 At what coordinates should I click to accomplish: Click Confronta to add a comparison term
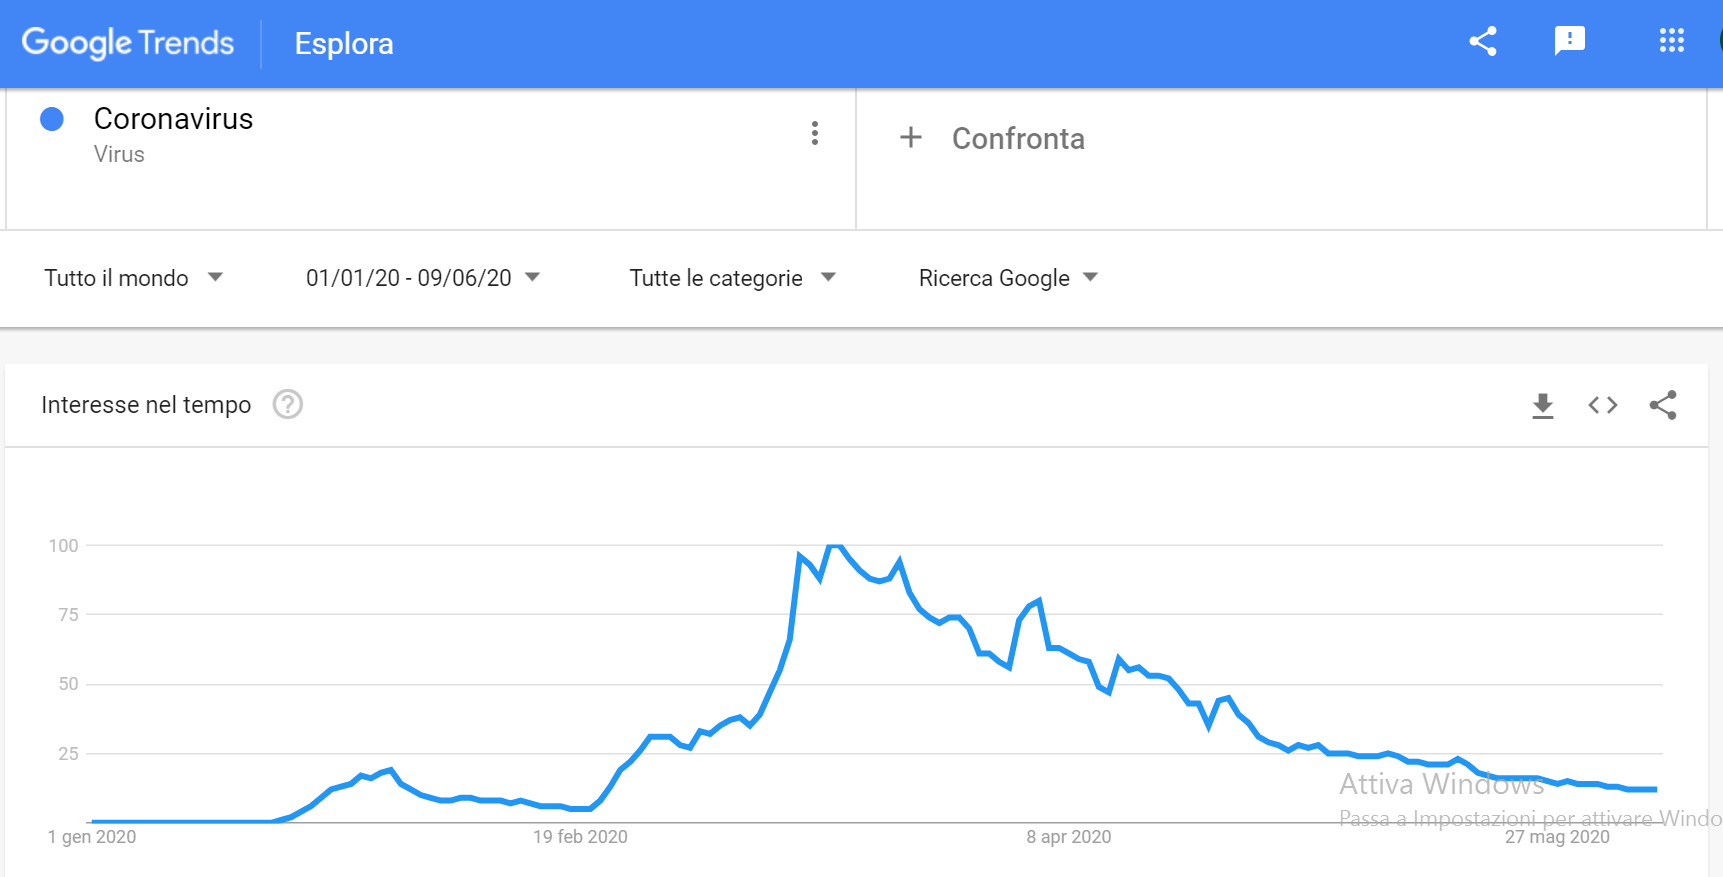coord(1018,138)
